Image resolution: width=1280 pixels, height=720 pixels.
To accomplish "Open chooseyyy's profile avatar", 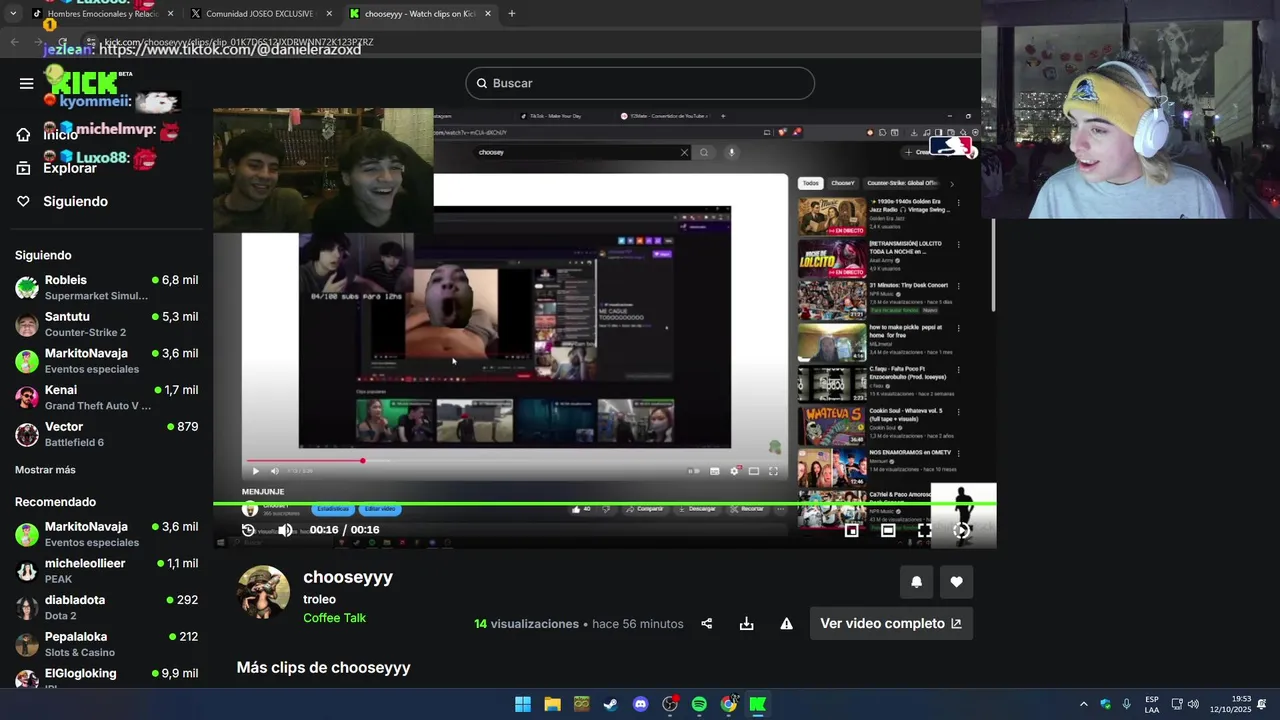I will 263,592.
